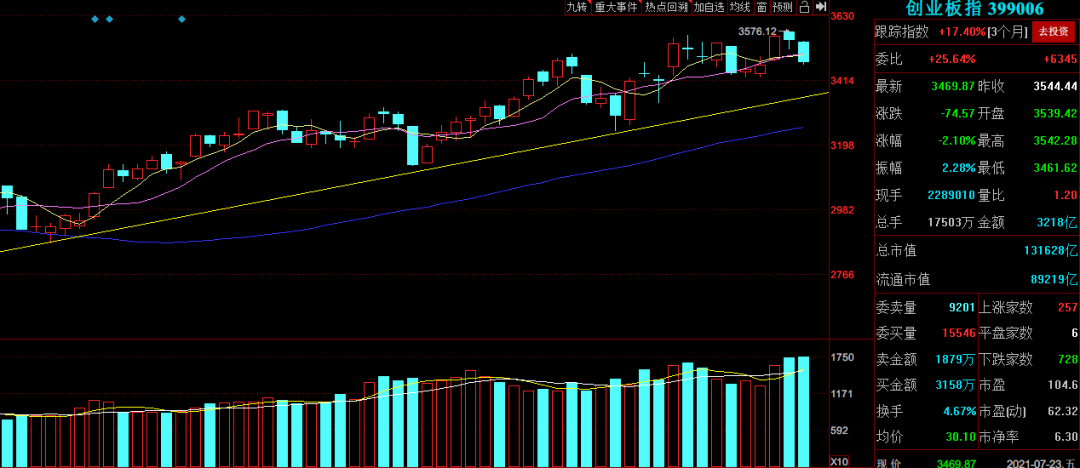Click the 现手 value 2289010
Viewport: 1080px width, 468px height.
pyautogui.click(x=951, y=195)
